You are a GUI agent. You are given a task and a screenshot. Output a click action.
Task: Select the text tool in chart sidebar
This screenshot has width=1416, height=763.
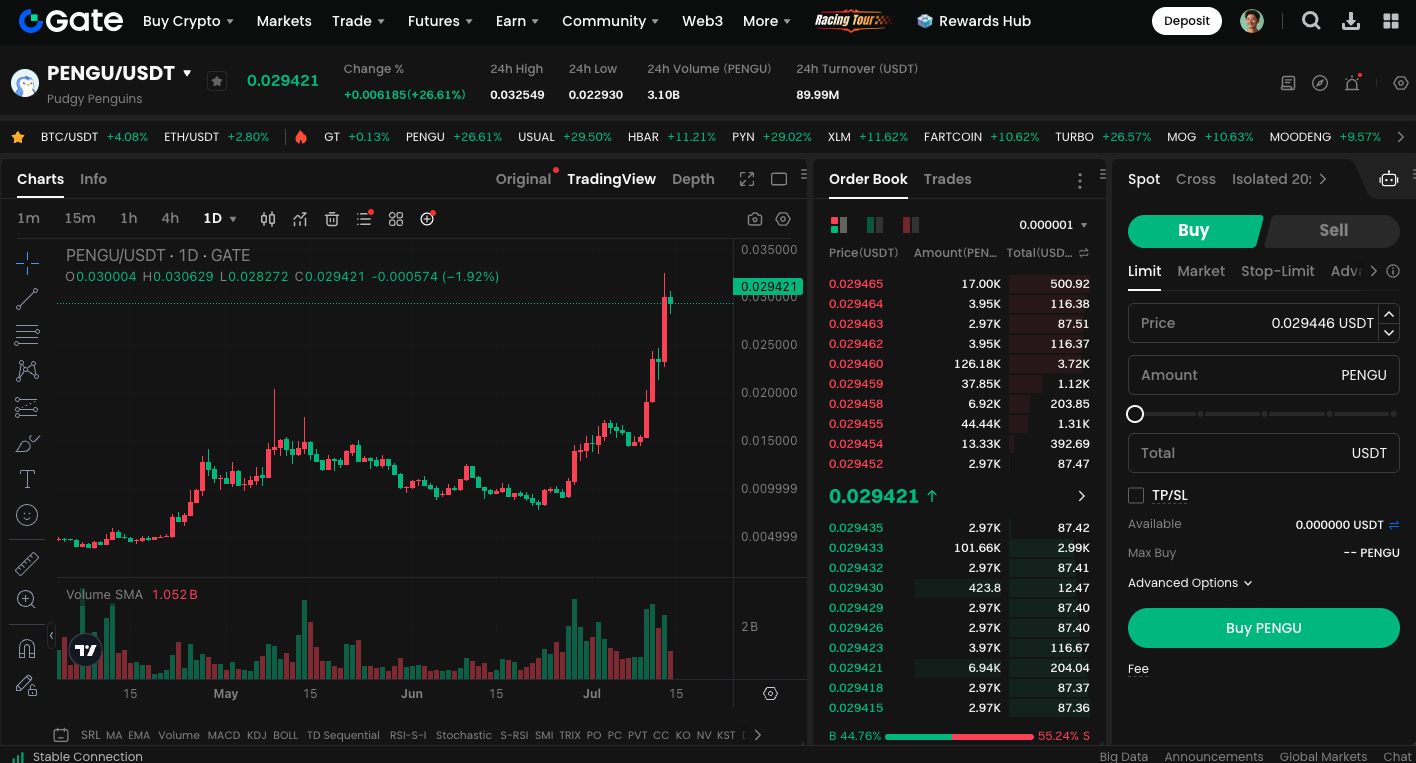pyautogui.click(x=27, y=479)
